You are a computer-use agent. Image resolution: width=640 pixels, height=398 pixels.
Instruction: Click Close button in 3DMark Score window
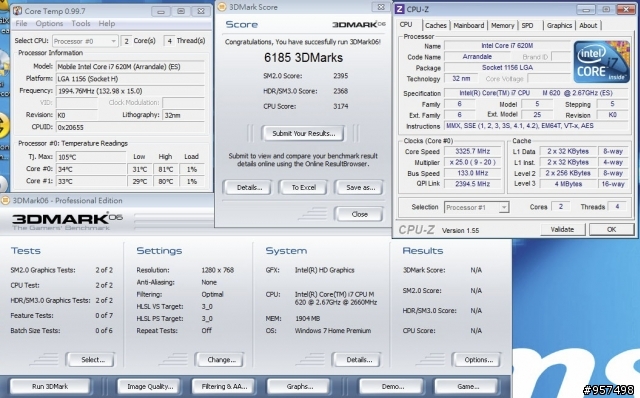point(359,214)
